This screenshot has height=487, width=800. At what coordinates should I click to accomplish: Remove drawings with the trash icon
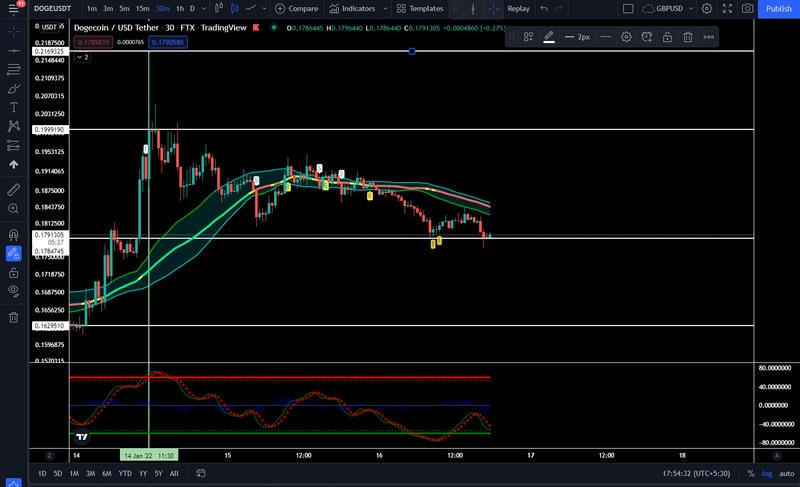click(x=14, y=317)
